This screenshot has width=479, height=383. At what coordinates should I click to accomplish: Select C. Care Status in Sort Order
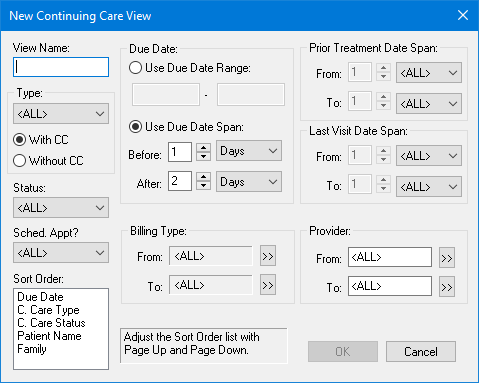[51, 323]
